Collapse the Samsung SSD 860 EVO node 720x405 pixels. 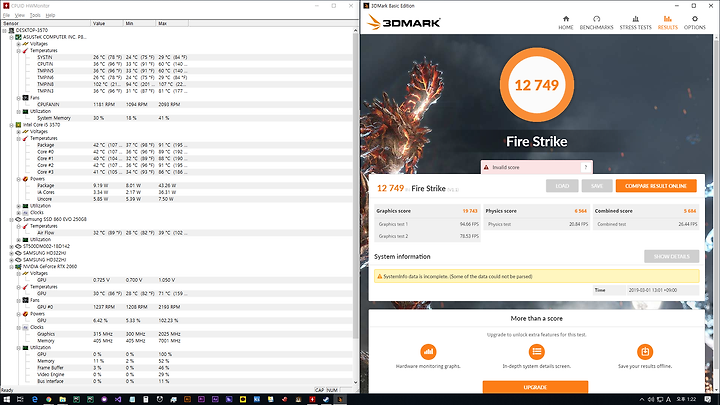[11, 219]
